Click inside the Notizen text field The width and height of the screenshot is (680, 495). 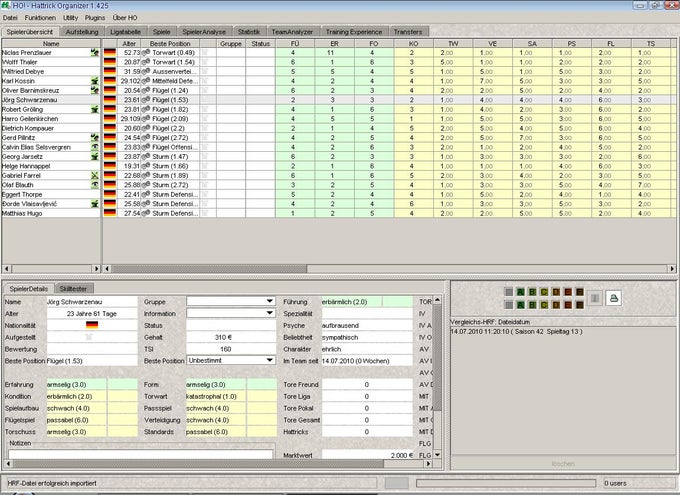point(141,454)
